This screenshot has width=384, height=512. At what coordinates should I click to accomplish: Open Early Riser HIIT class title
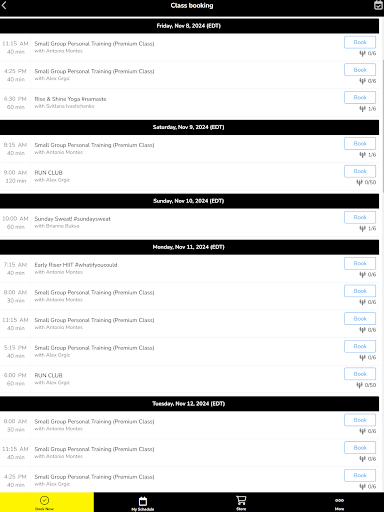76,265
